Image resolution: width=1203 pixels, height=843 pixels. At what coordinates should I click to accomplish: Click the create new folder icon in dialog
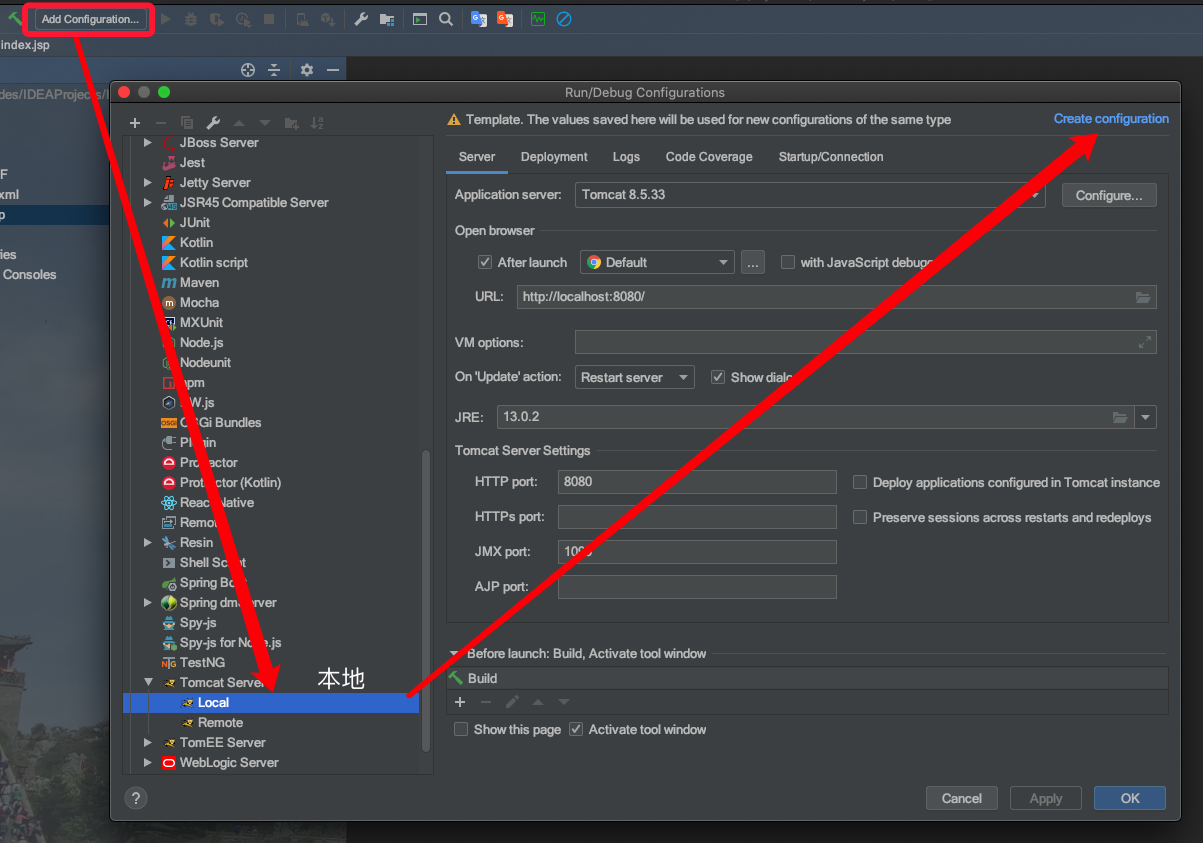(x=291, y=123)
